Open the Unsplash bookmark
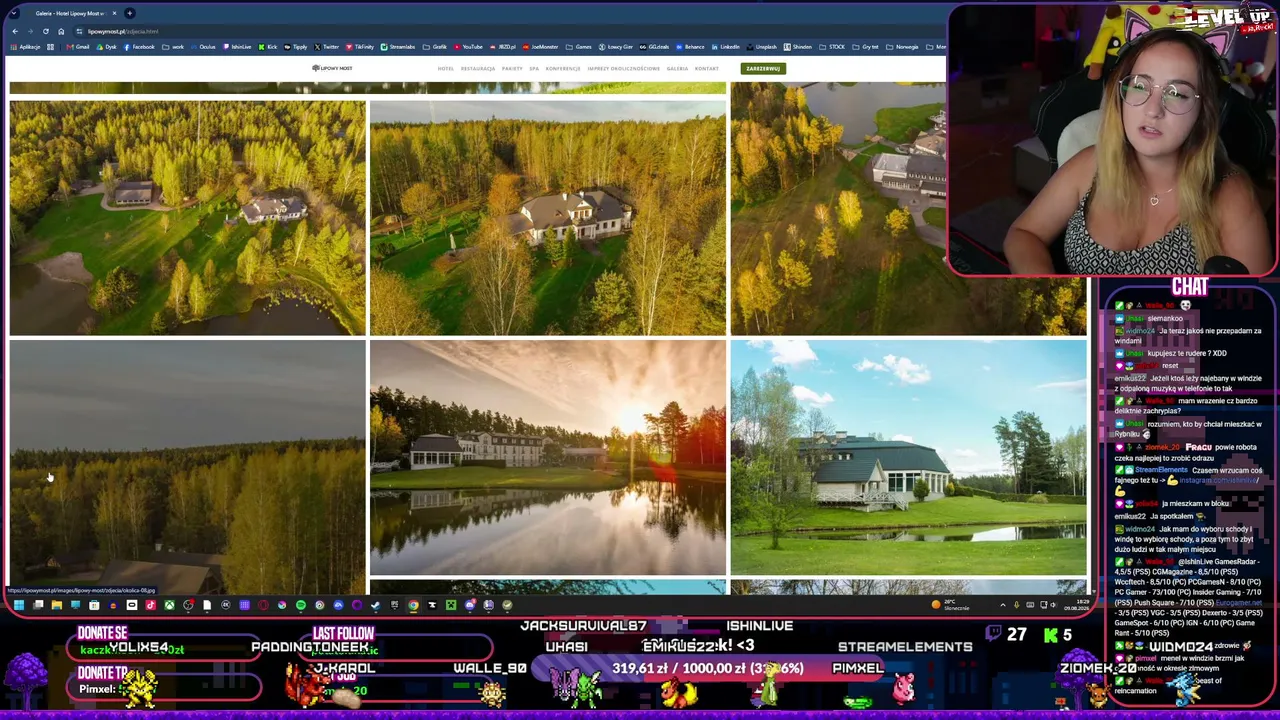 click(762, 47)
